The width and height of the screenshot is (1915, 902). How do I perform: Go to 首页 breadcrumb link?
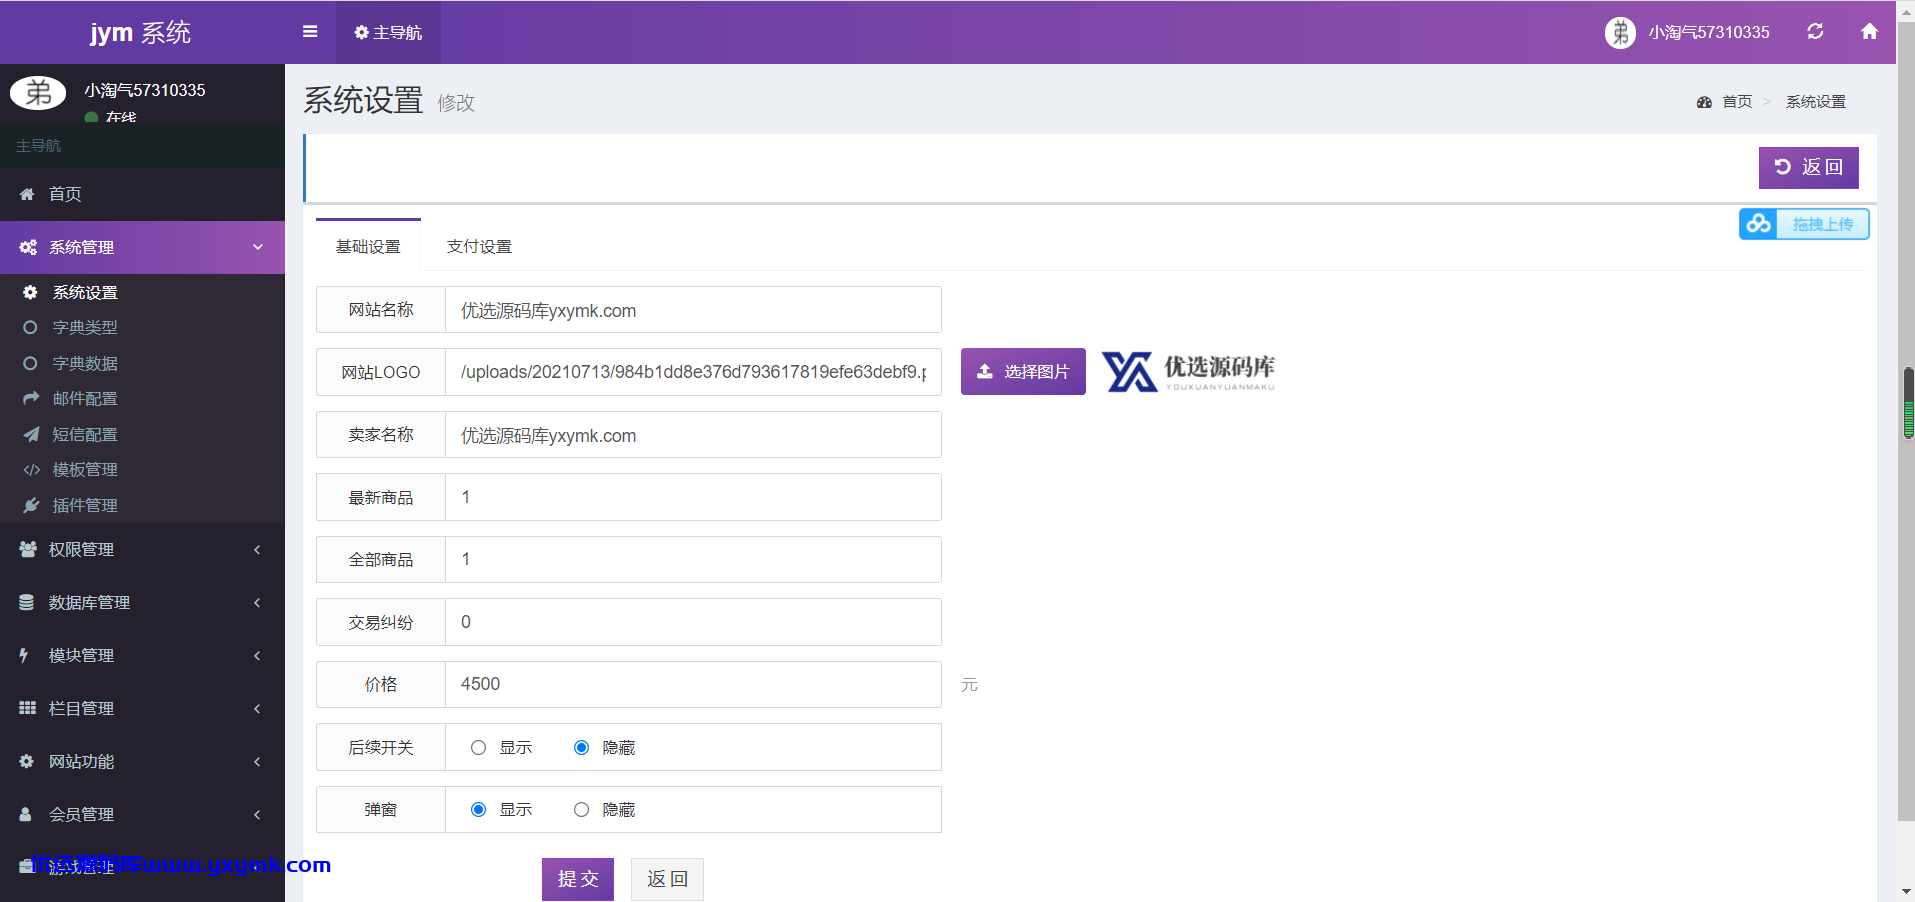(x=1737, y=102)
